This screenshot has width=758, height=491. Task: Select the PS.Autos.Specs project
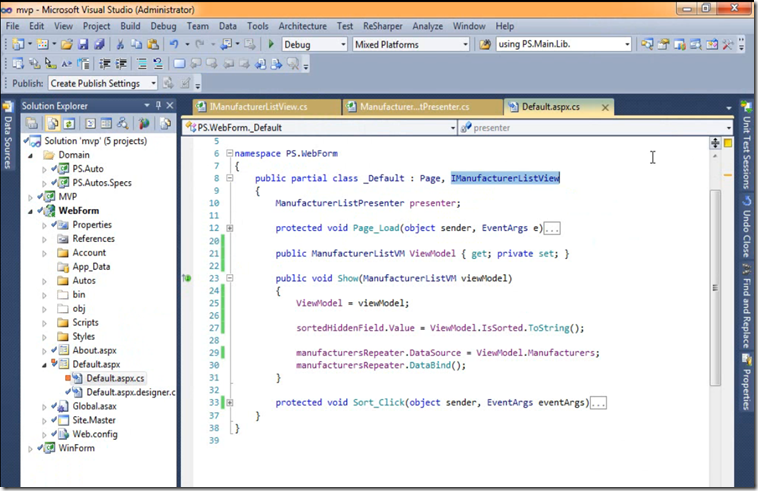tap(102, 183)
